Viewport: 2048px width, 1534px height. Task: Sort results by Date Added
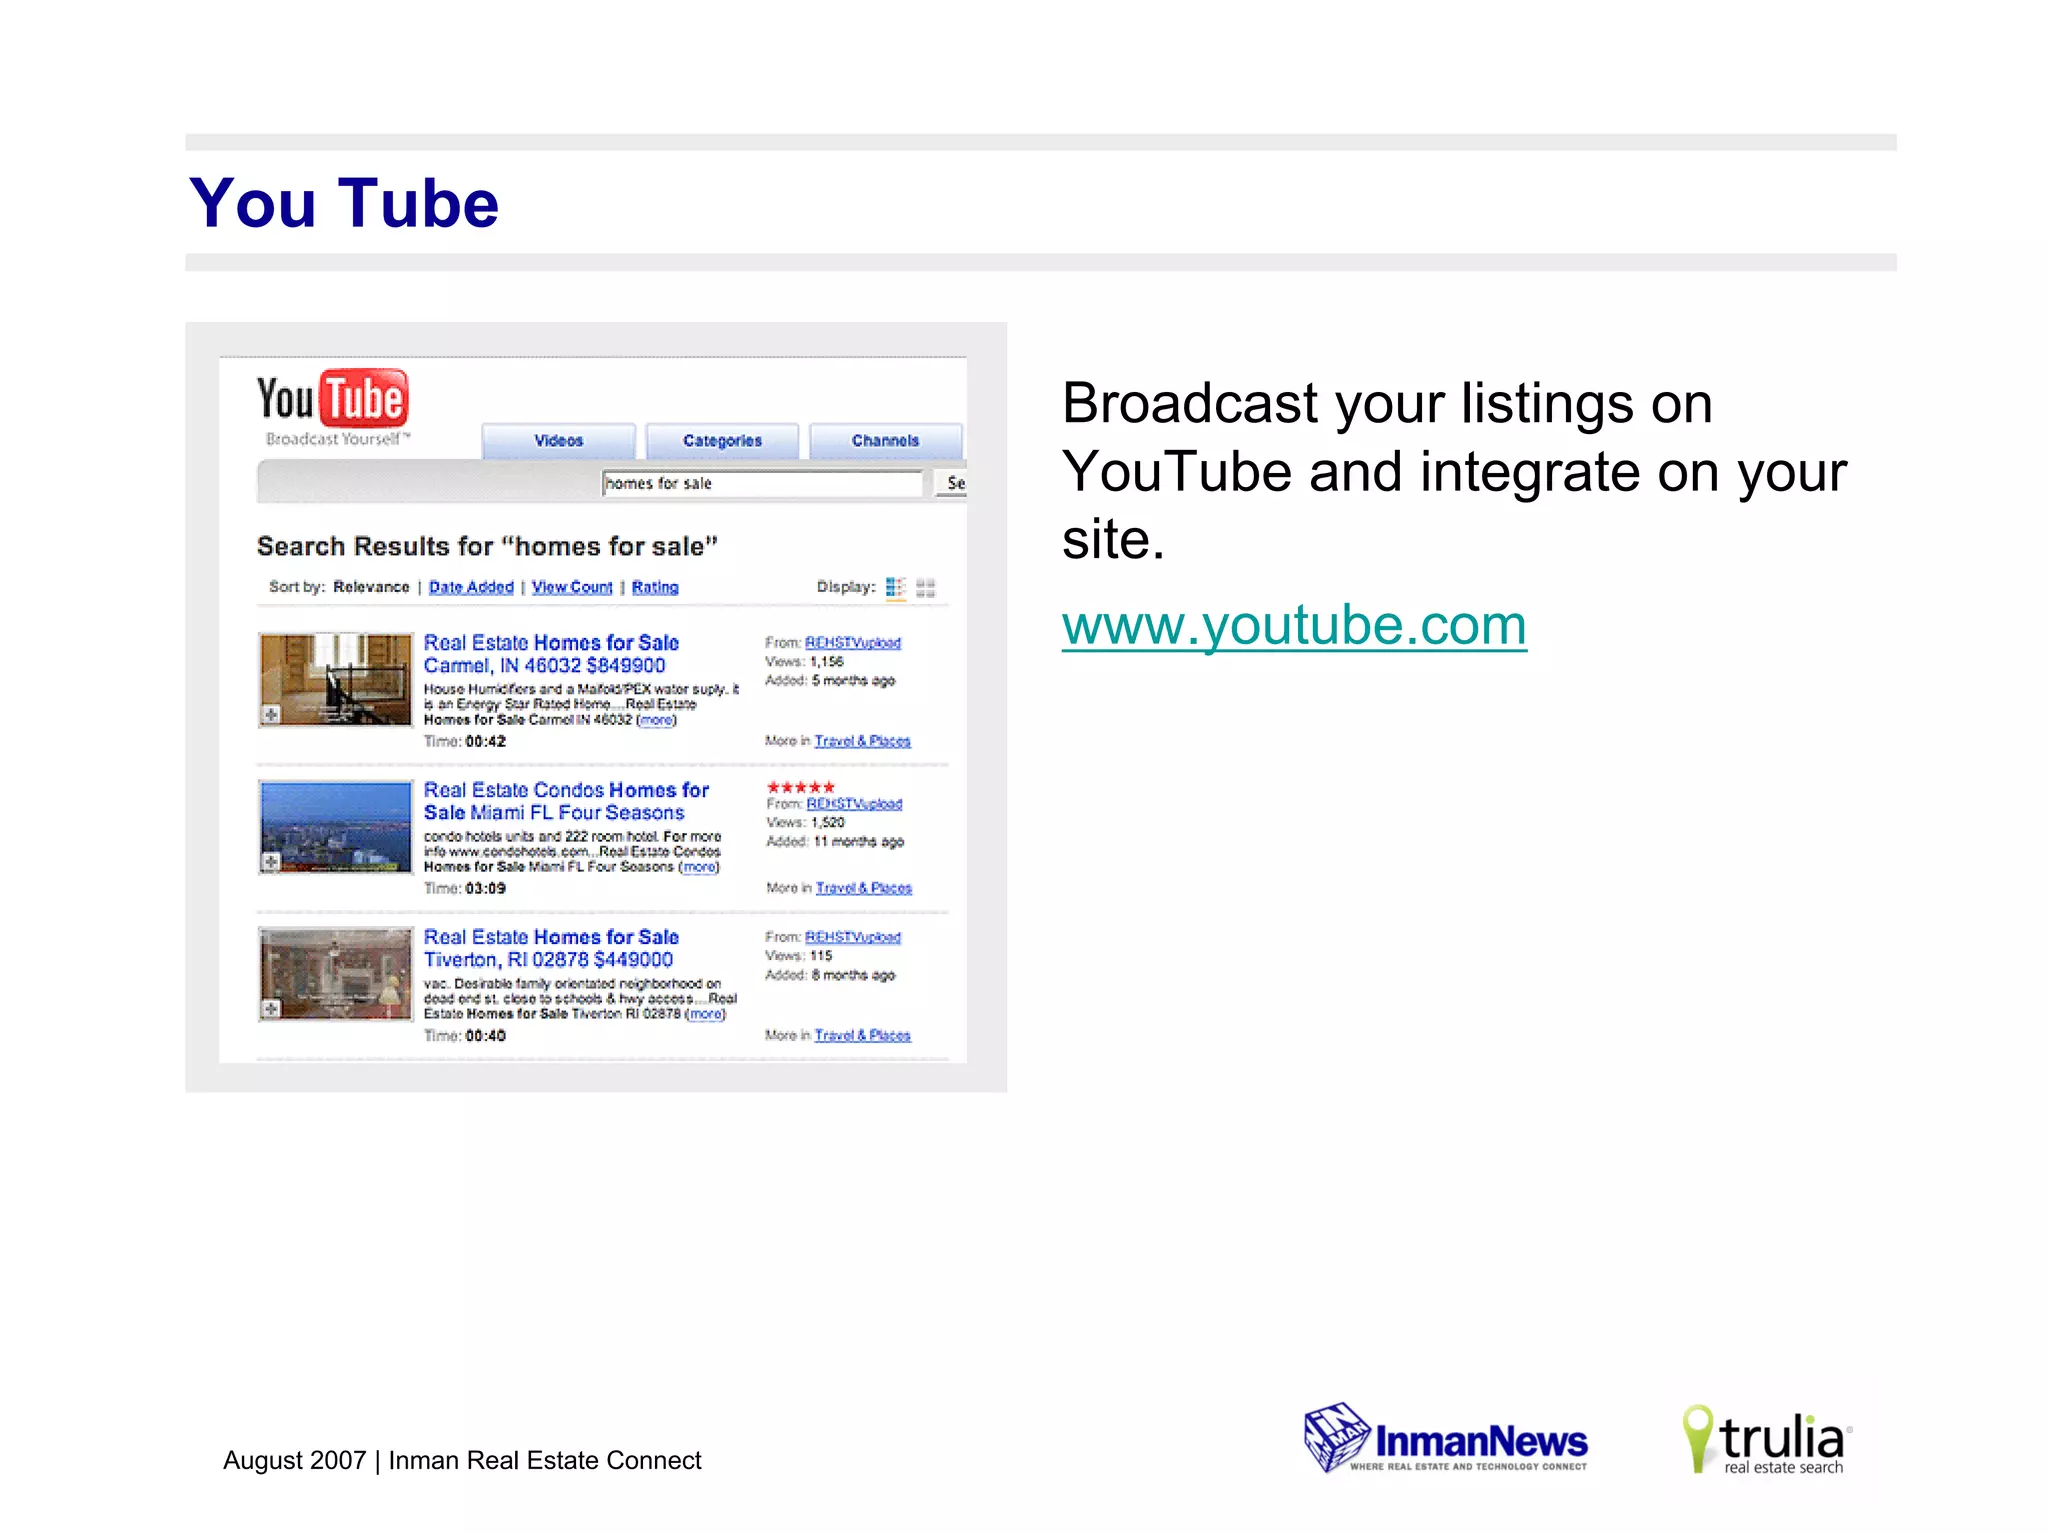tap(471, 587)
